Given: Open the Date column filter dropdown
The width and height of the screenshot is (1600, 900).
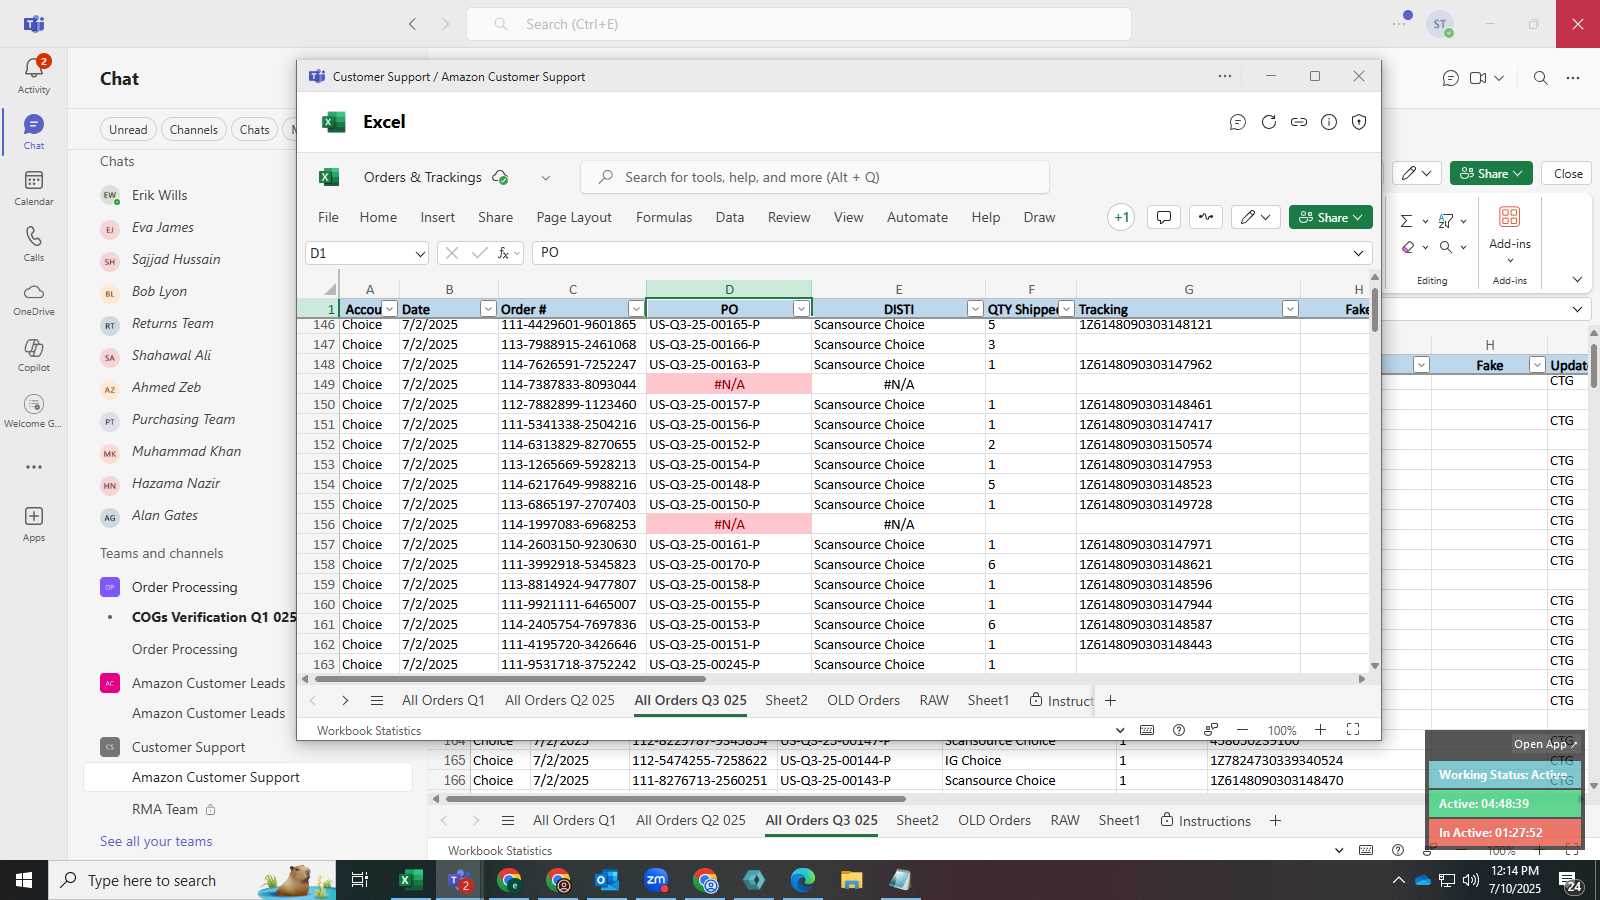Looking at the screenshot, I should [x=487, y=309].
